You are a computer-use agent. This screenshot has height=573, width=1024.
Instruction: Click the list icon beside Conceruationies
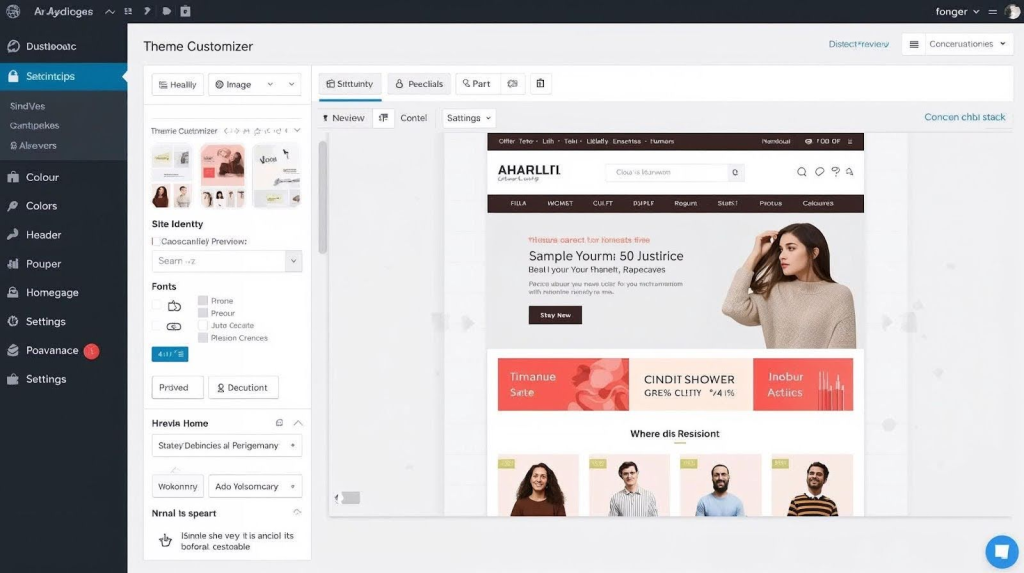point(914,44)
